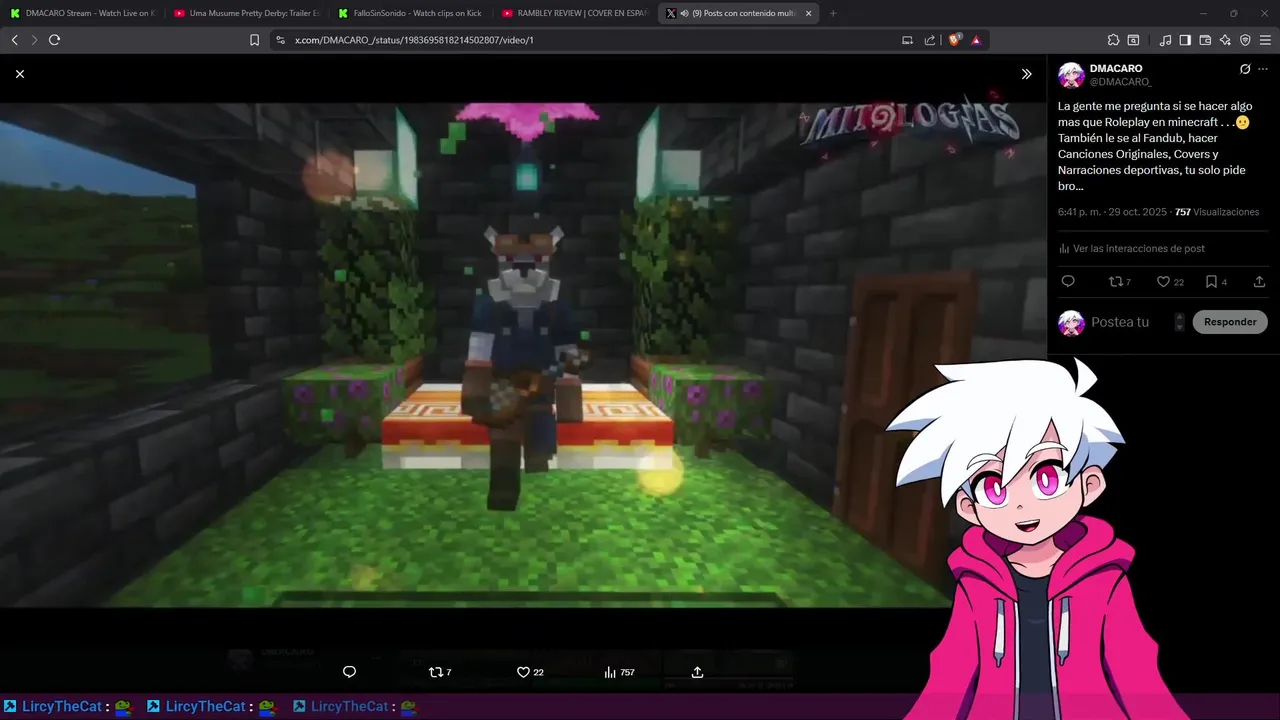Close the active X posts tab

coord(809,13)
